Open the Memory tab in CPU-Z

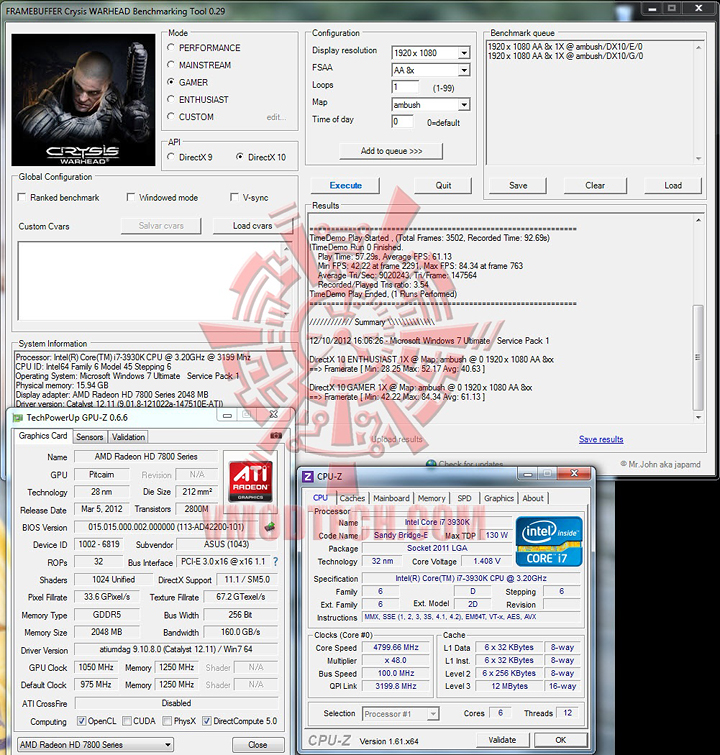click(431, 498)
